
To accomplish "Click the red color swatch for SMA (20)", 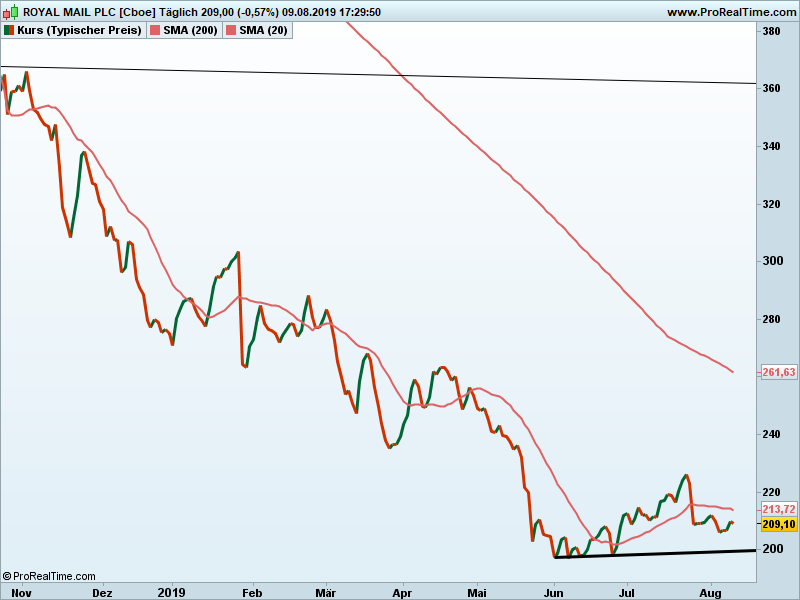I will coord(231,31).
